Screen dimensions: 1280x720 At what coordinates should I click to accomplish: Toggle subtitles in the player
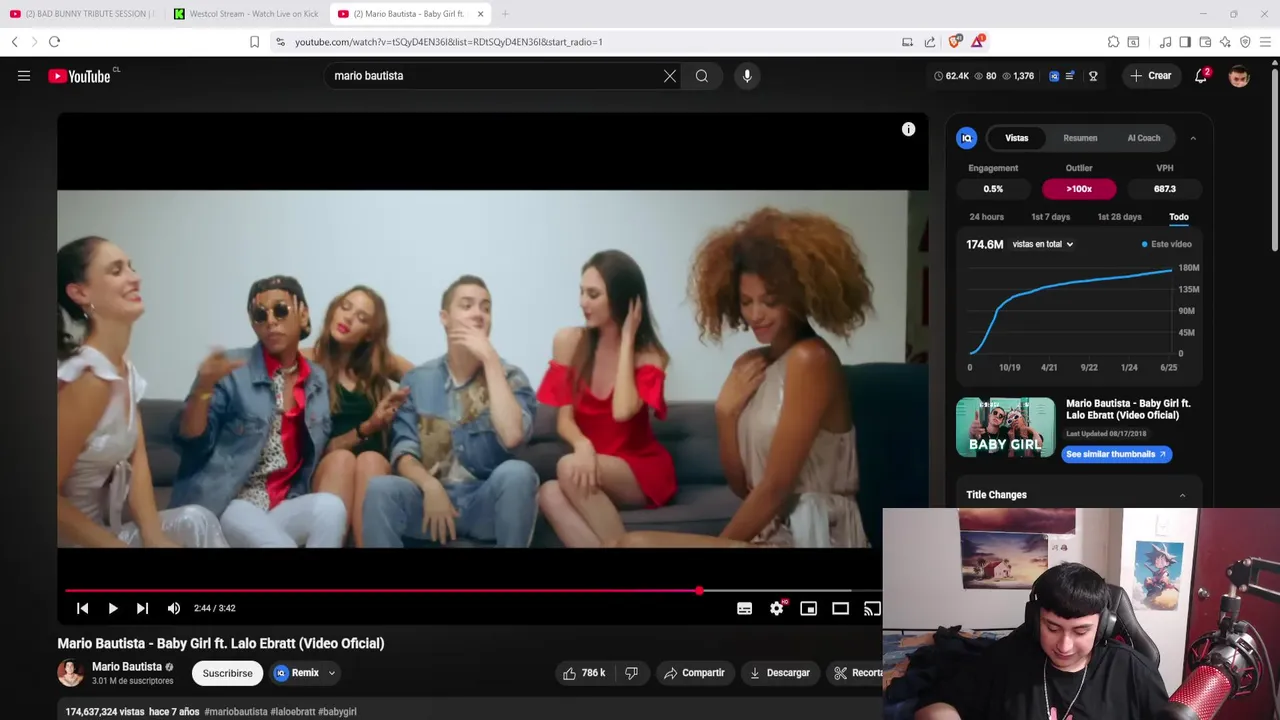click(745, 608)
